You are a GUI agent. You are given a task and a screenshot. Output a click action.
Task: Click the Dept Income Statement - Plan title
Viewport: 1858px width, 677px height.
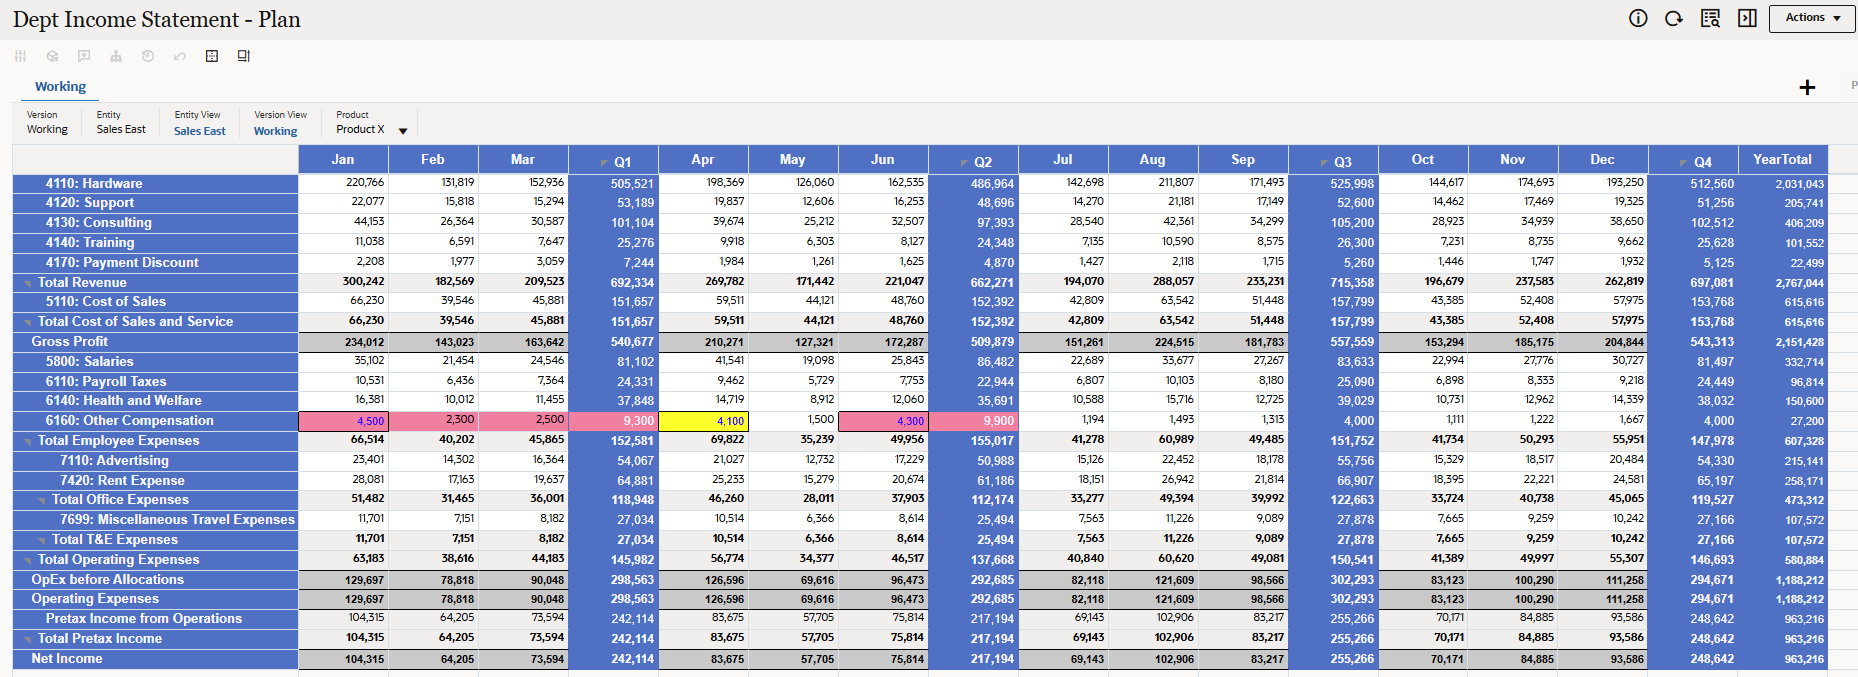coord(156,20)
